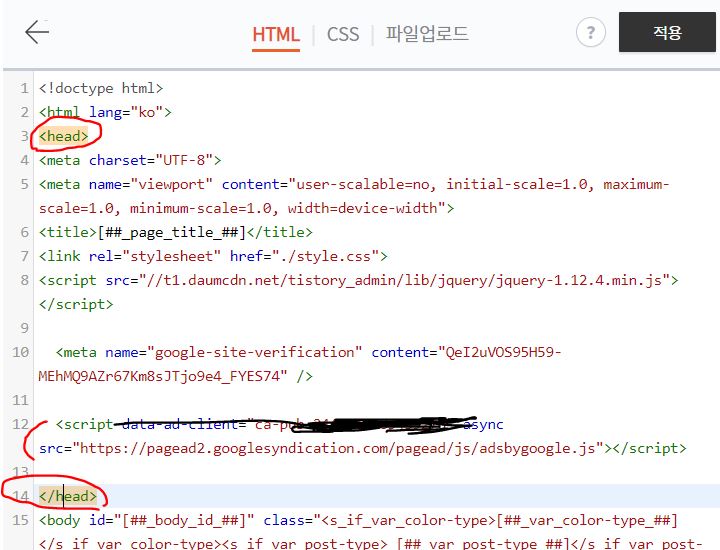Click the [##_page_title_##] title line
The height and width of the screenshot is (550, 720).
[x=175, y=232]
